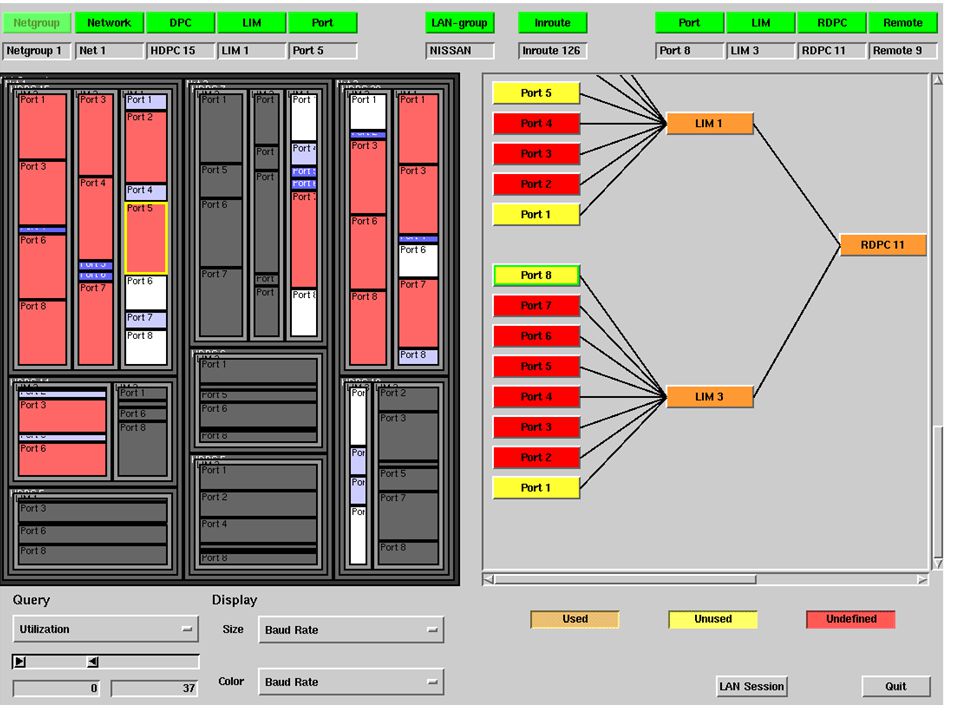Select yellow Port 5 node under LIM 1

click(536, 93)
